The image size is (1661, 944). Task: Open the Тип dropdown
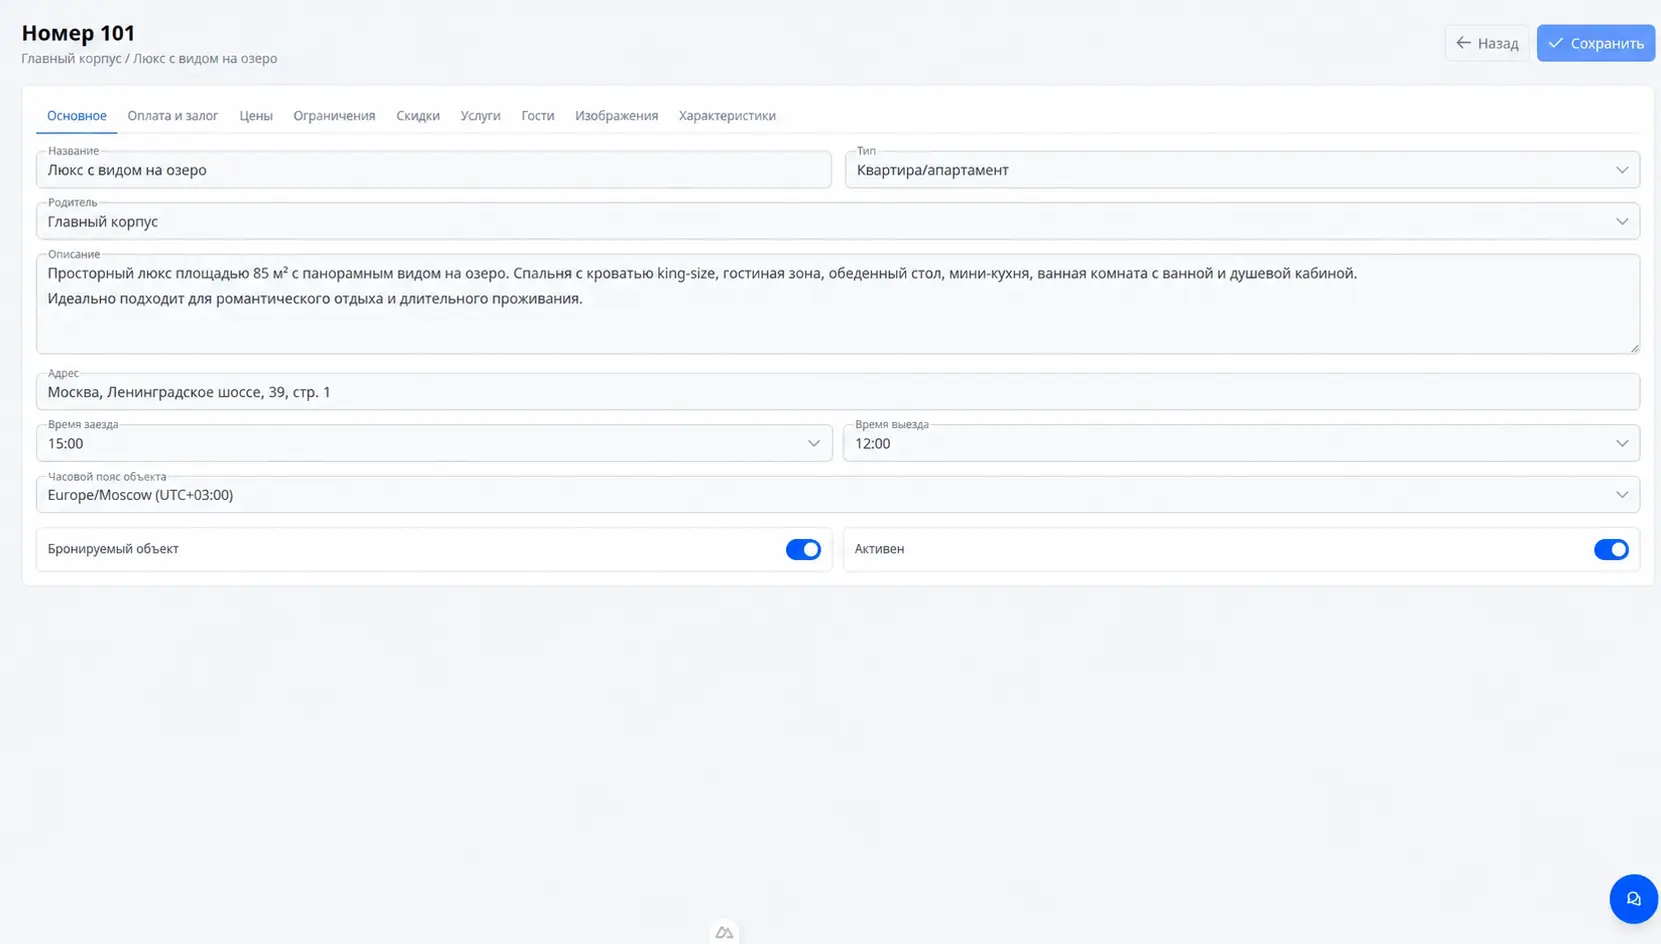click(x=1242, y=170)
